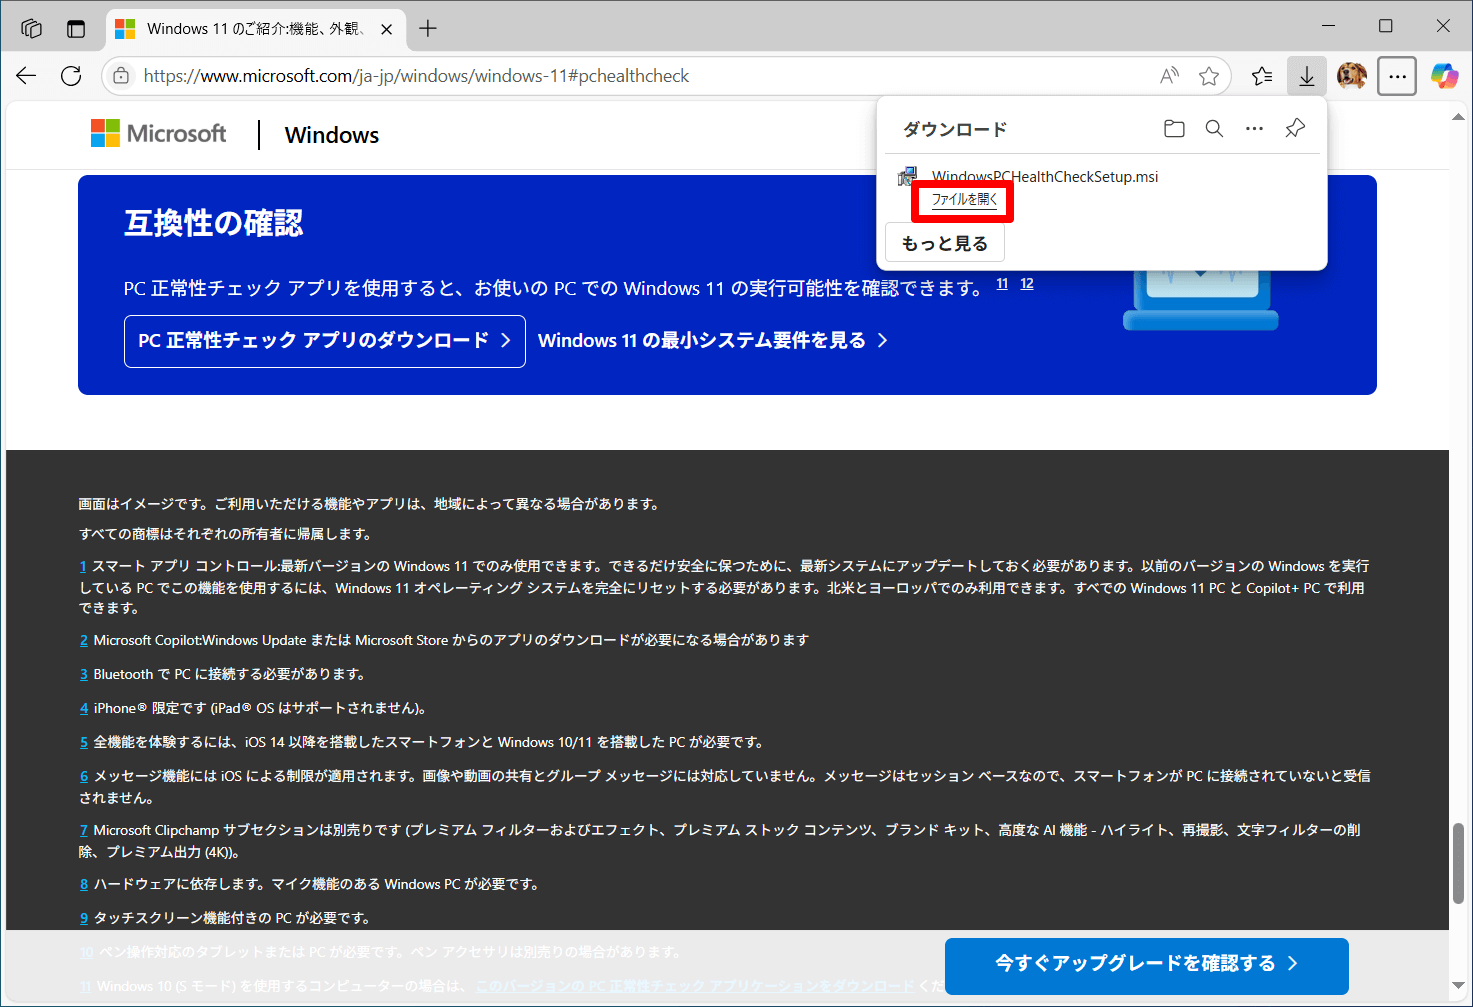Click footnote number 7 Clipchamp link
Image resolution: width=1473 pixels, height=1007 pixels.
84,830
